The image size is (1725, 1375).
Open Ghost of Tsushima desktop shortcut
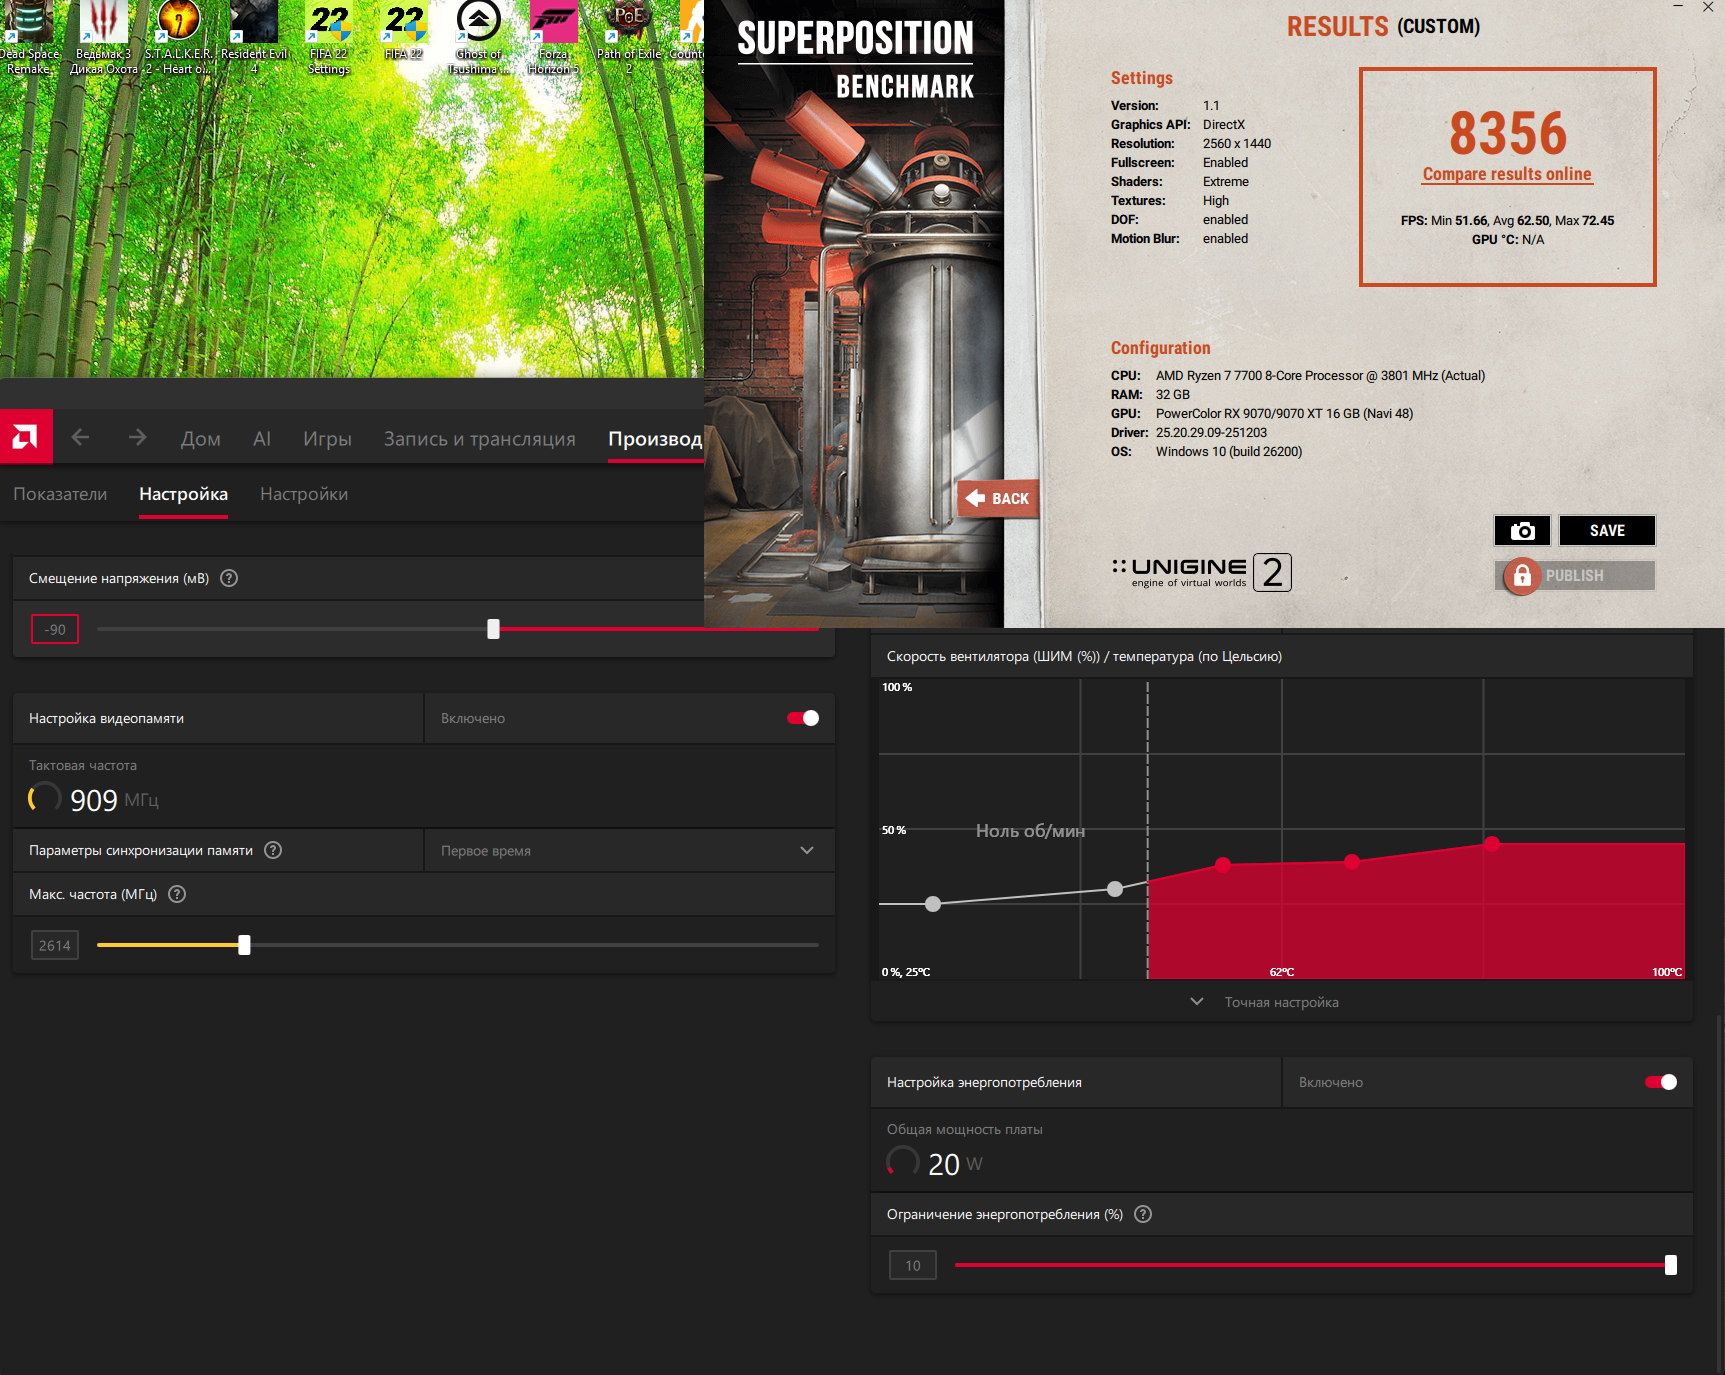(x=479, y=37)
